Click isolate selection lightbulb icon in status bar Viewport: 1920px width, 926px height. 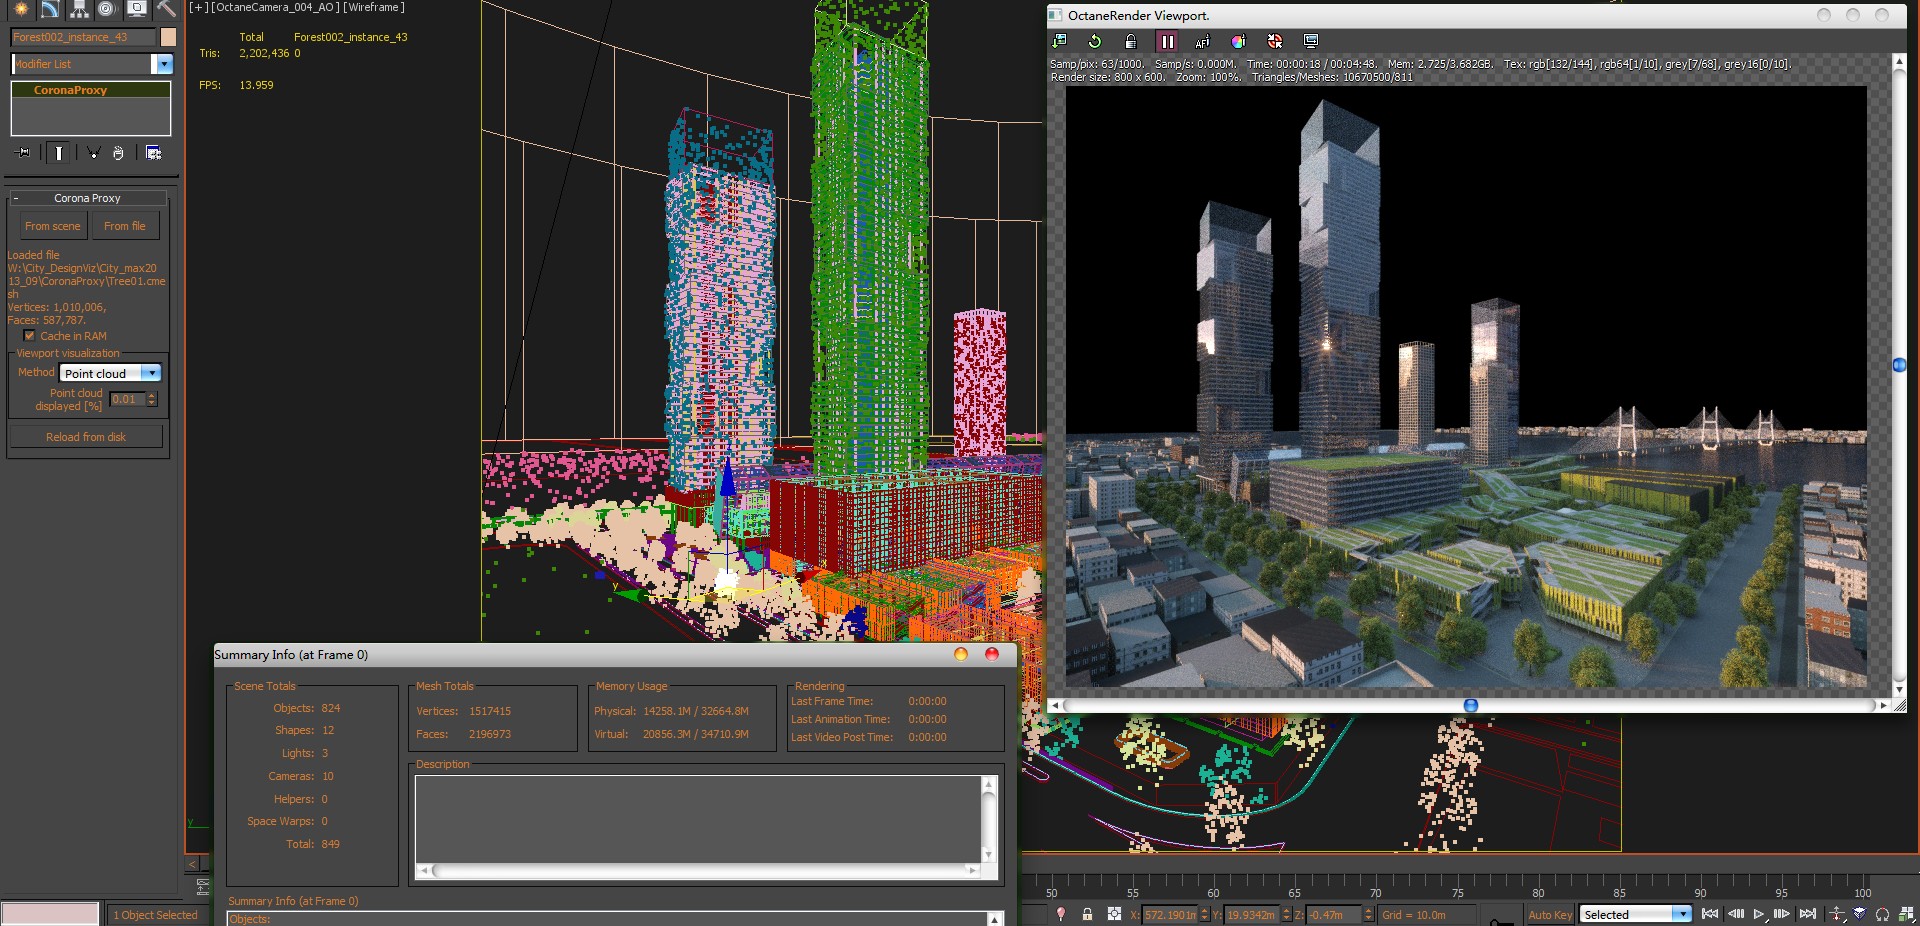(1061, 914)
